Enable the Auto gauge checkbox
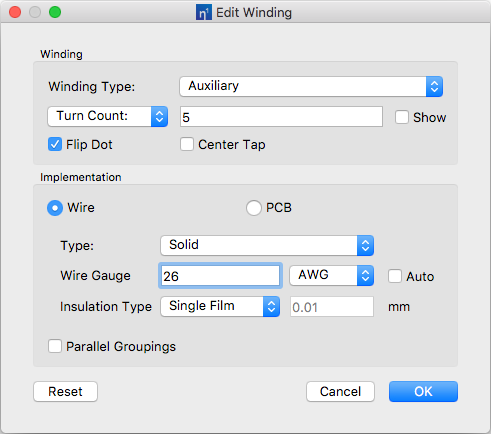491x434 pixels. click(395, 276)
